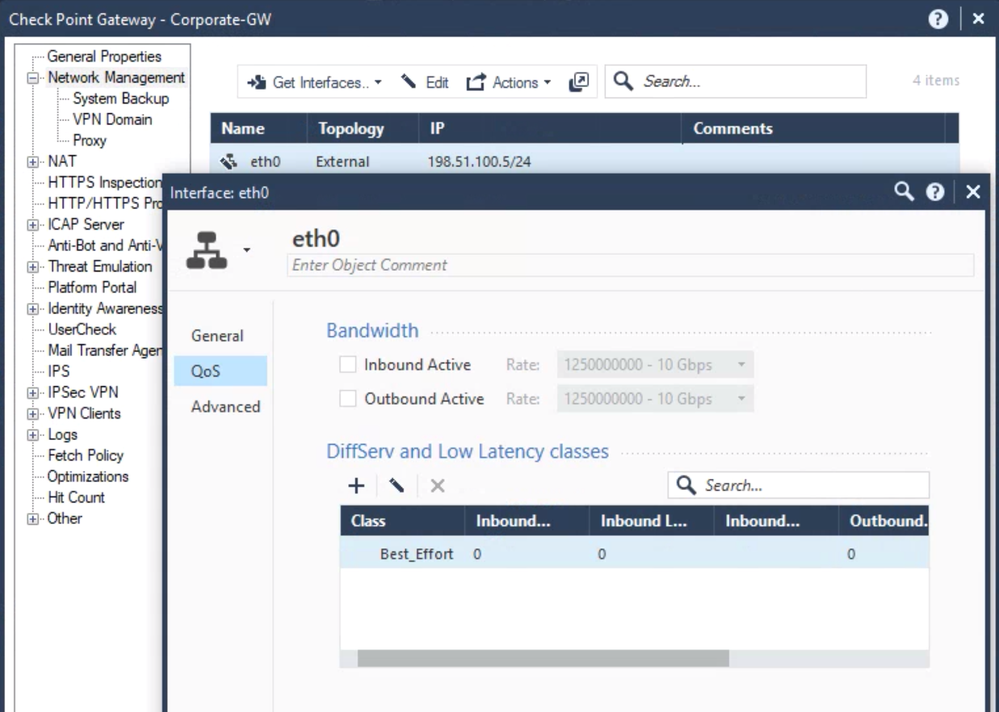Screen dimensions: 999x712
Task: Sort interfaces by the Comments column header
Action: [x=814, y=129]
